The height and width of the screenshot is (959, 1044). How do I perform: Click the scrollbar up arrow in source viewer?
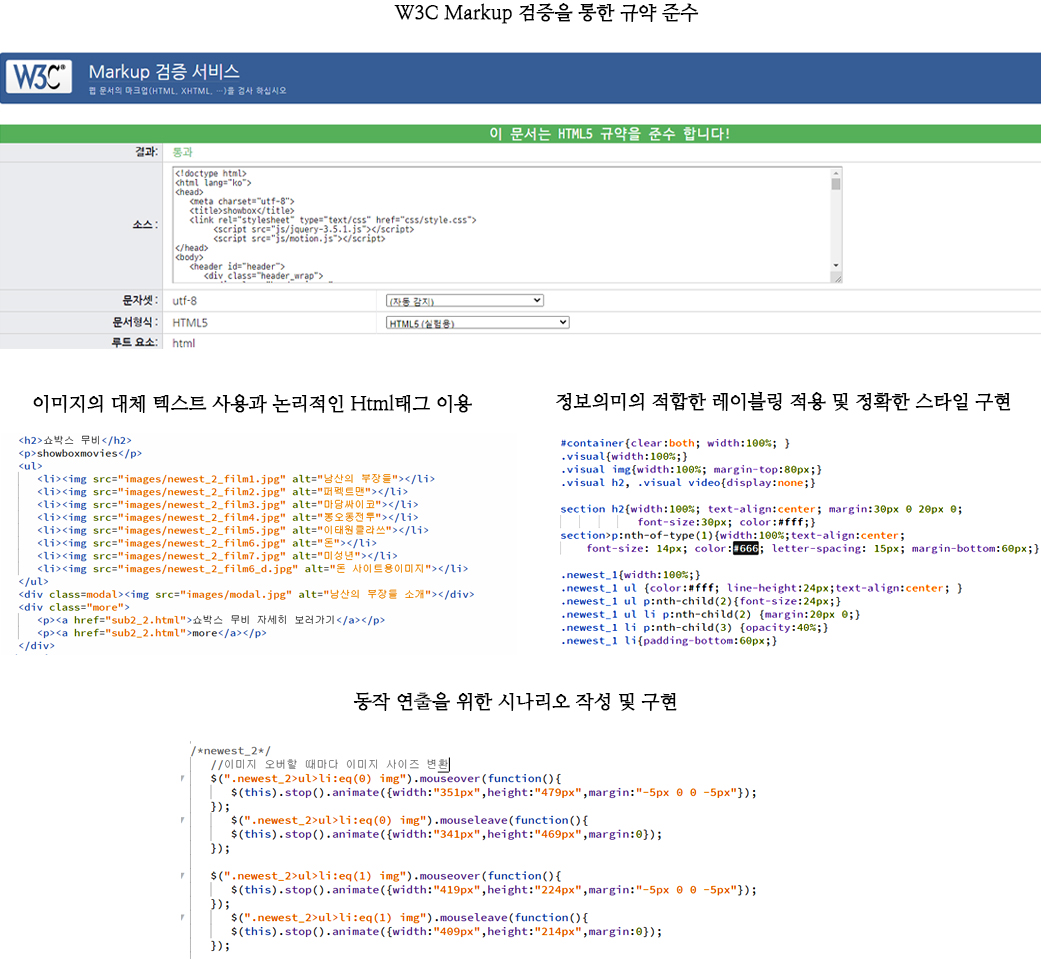click(x=837, y=175)
